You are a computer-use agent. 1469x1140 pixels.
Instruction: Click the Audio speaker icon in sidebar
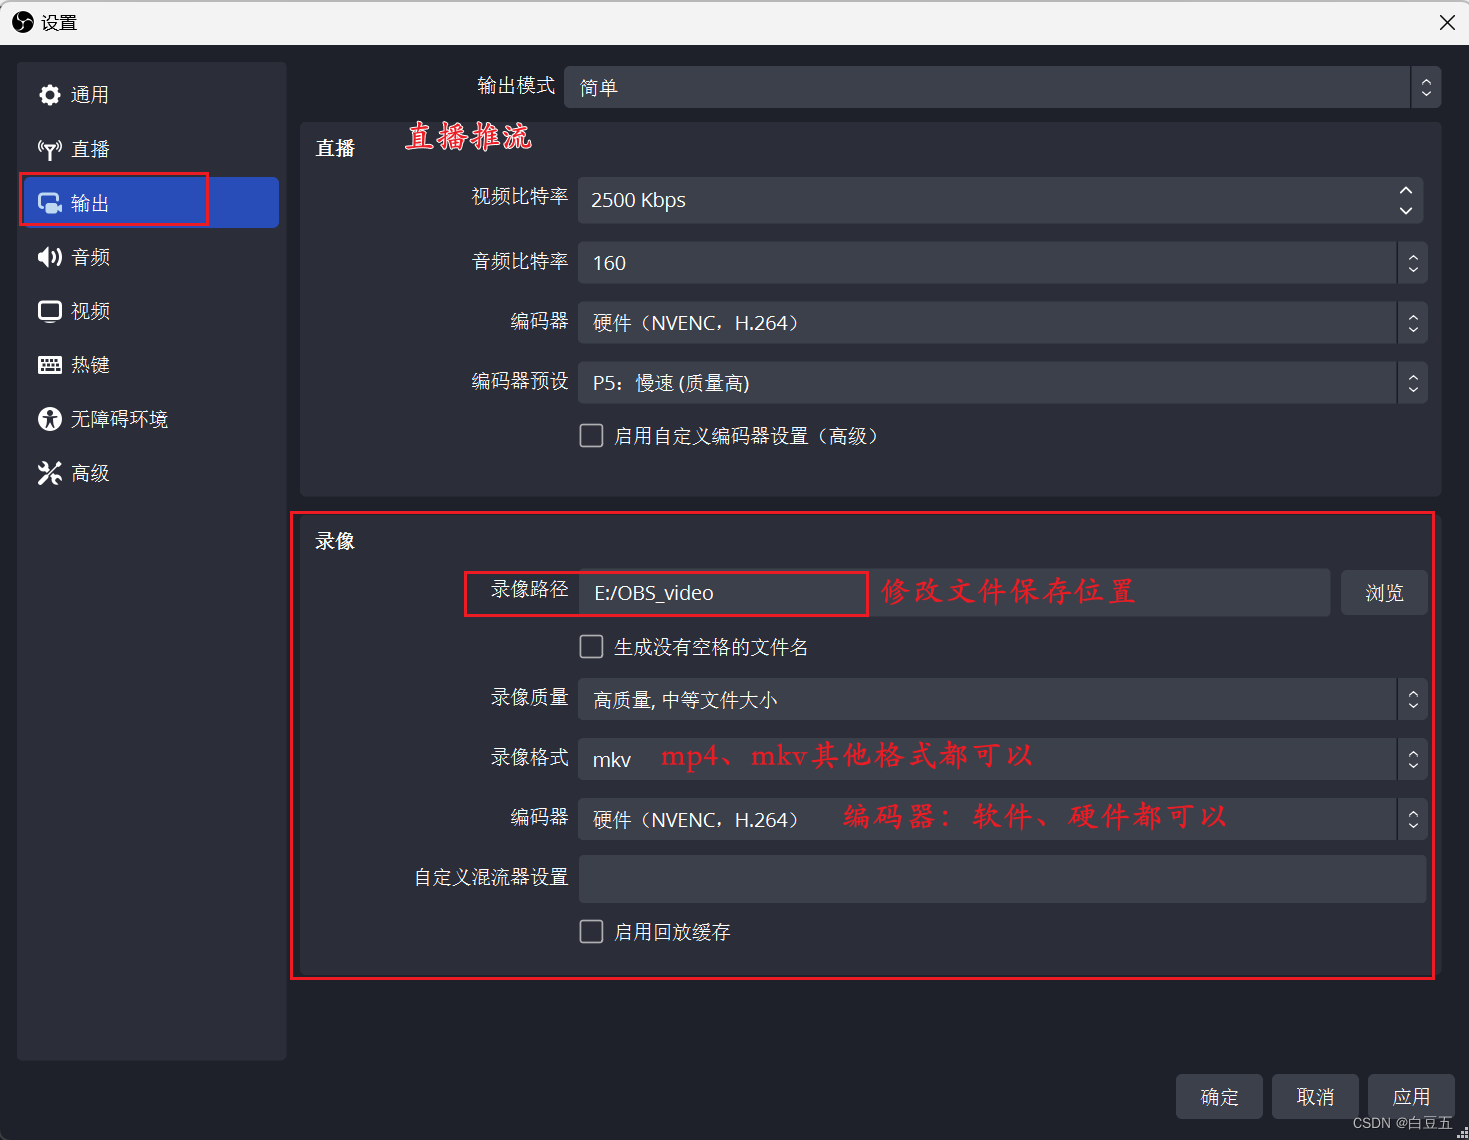click(x=50, y=257)
